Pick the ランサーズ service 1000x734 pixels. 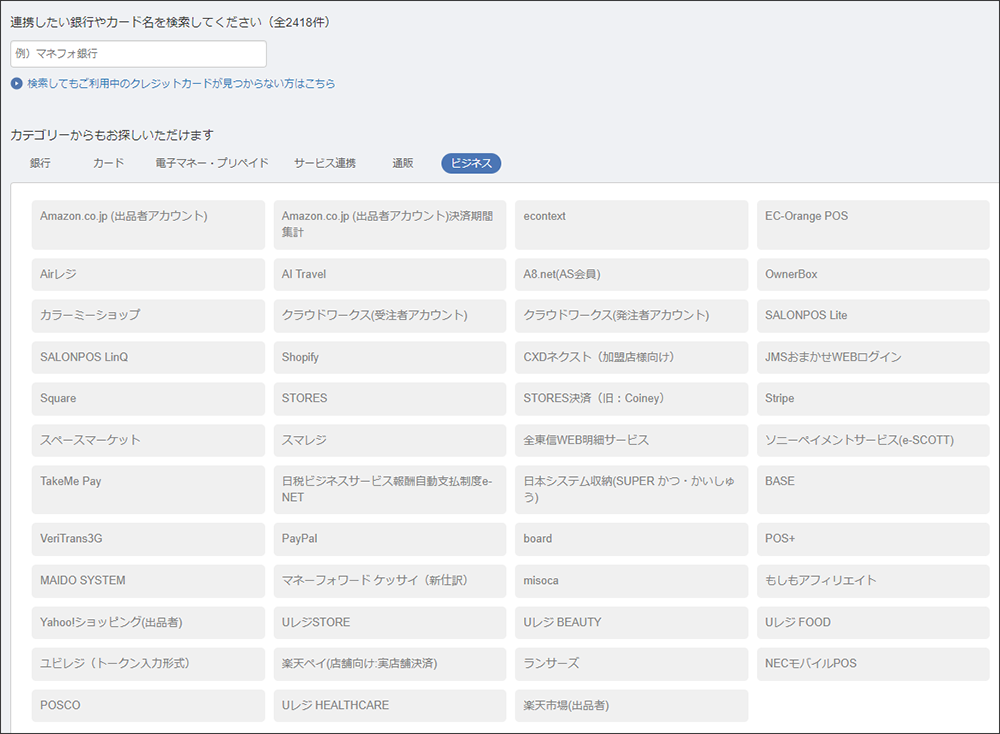pyautogui.click(x=631, y=664)
